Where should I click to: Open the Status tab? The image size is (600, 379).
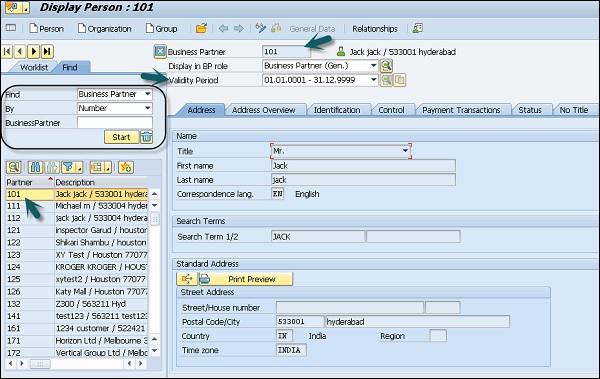(530, 110)
